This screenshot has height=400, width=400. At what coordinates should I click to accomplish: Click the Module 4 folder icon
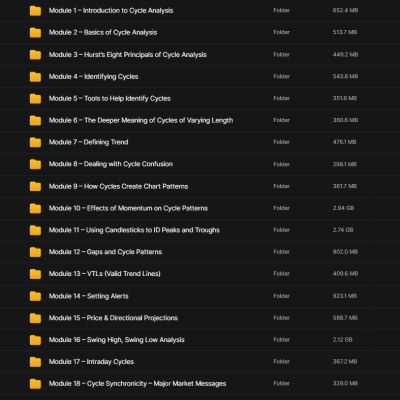[35, 77]
